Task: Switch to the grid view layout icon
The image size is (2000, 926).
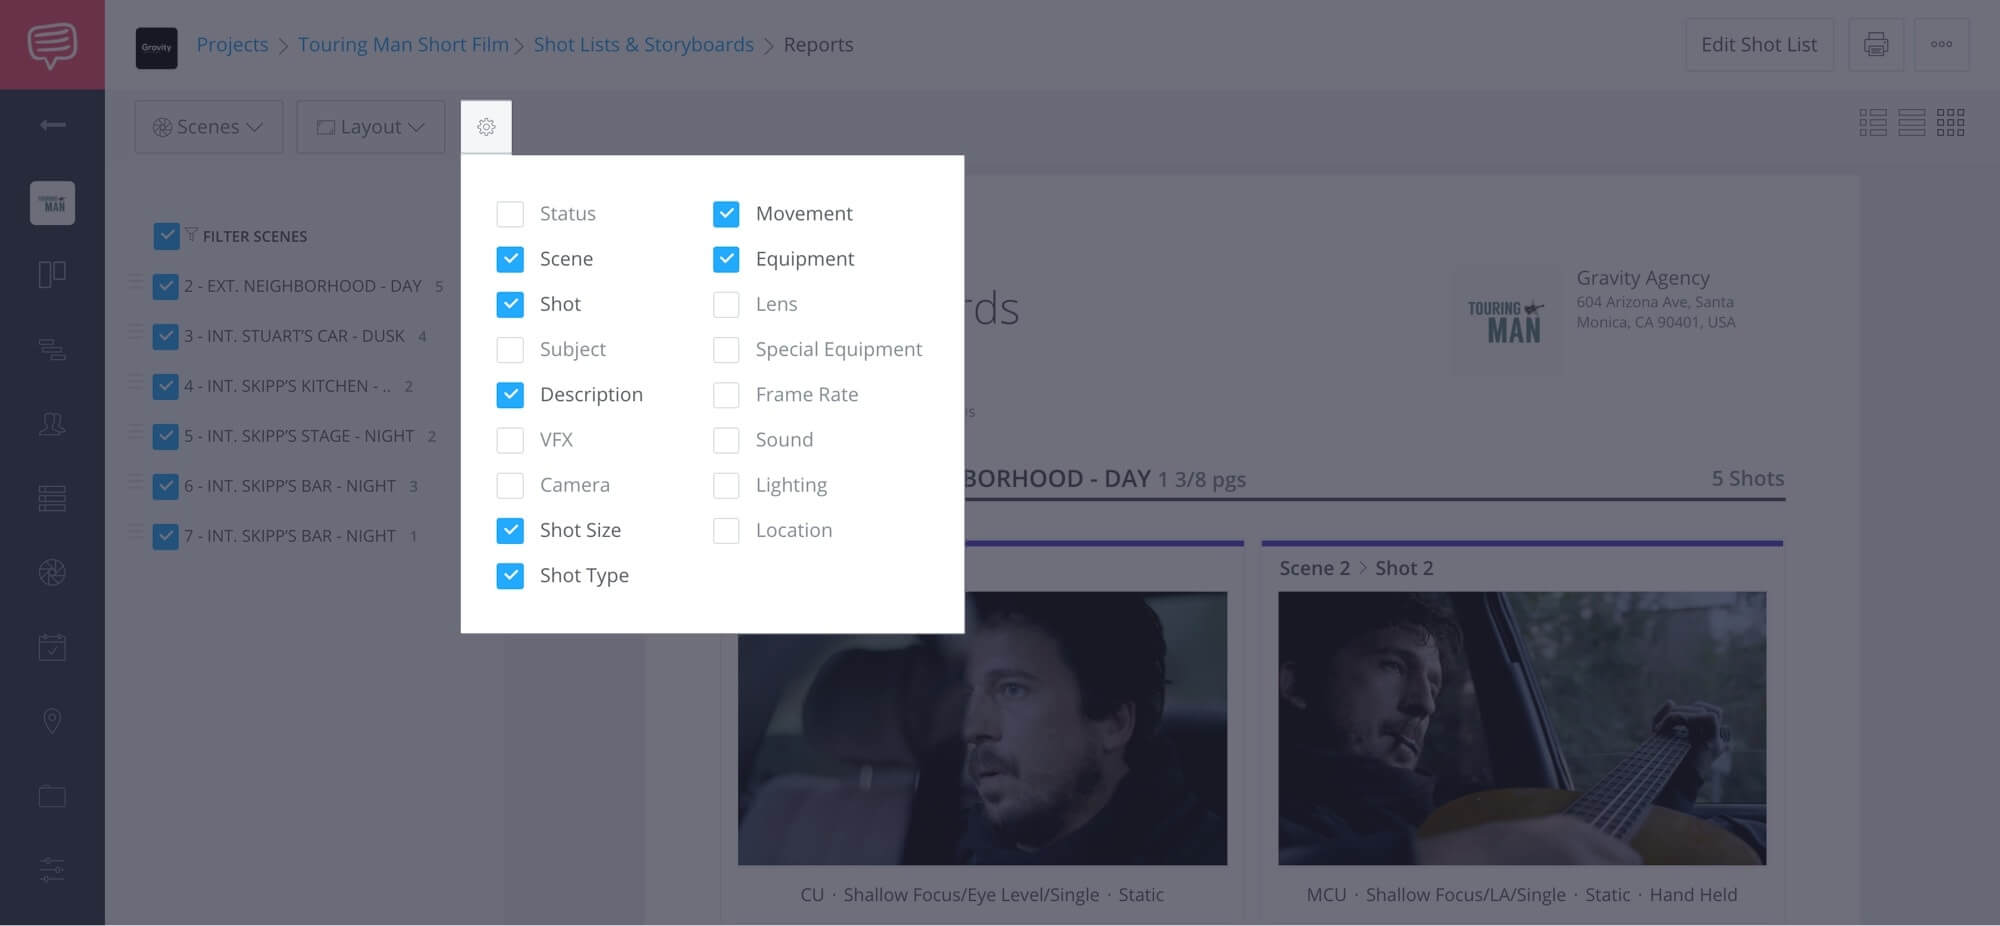Action: pyautogui.click(x=1950, y=123)
